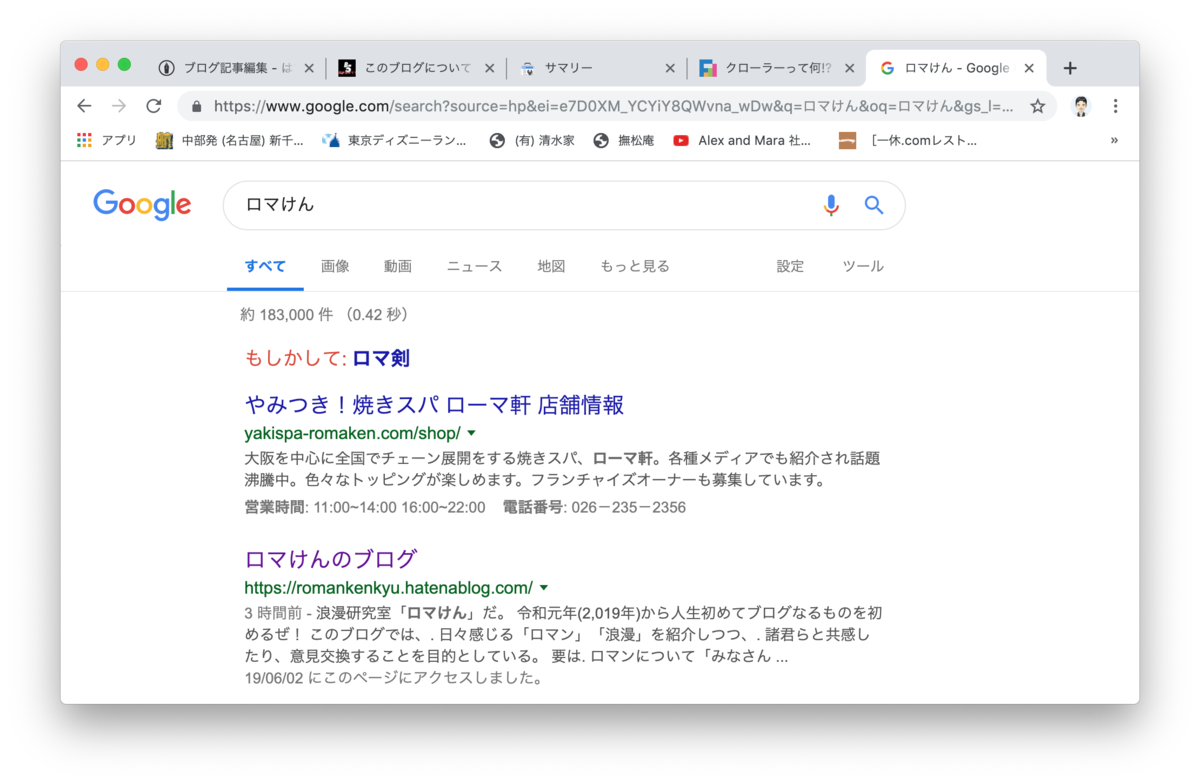Switch to 地図 results
Image resolution: width=1200 pixels, height=784 pixels.
[551, 266]
